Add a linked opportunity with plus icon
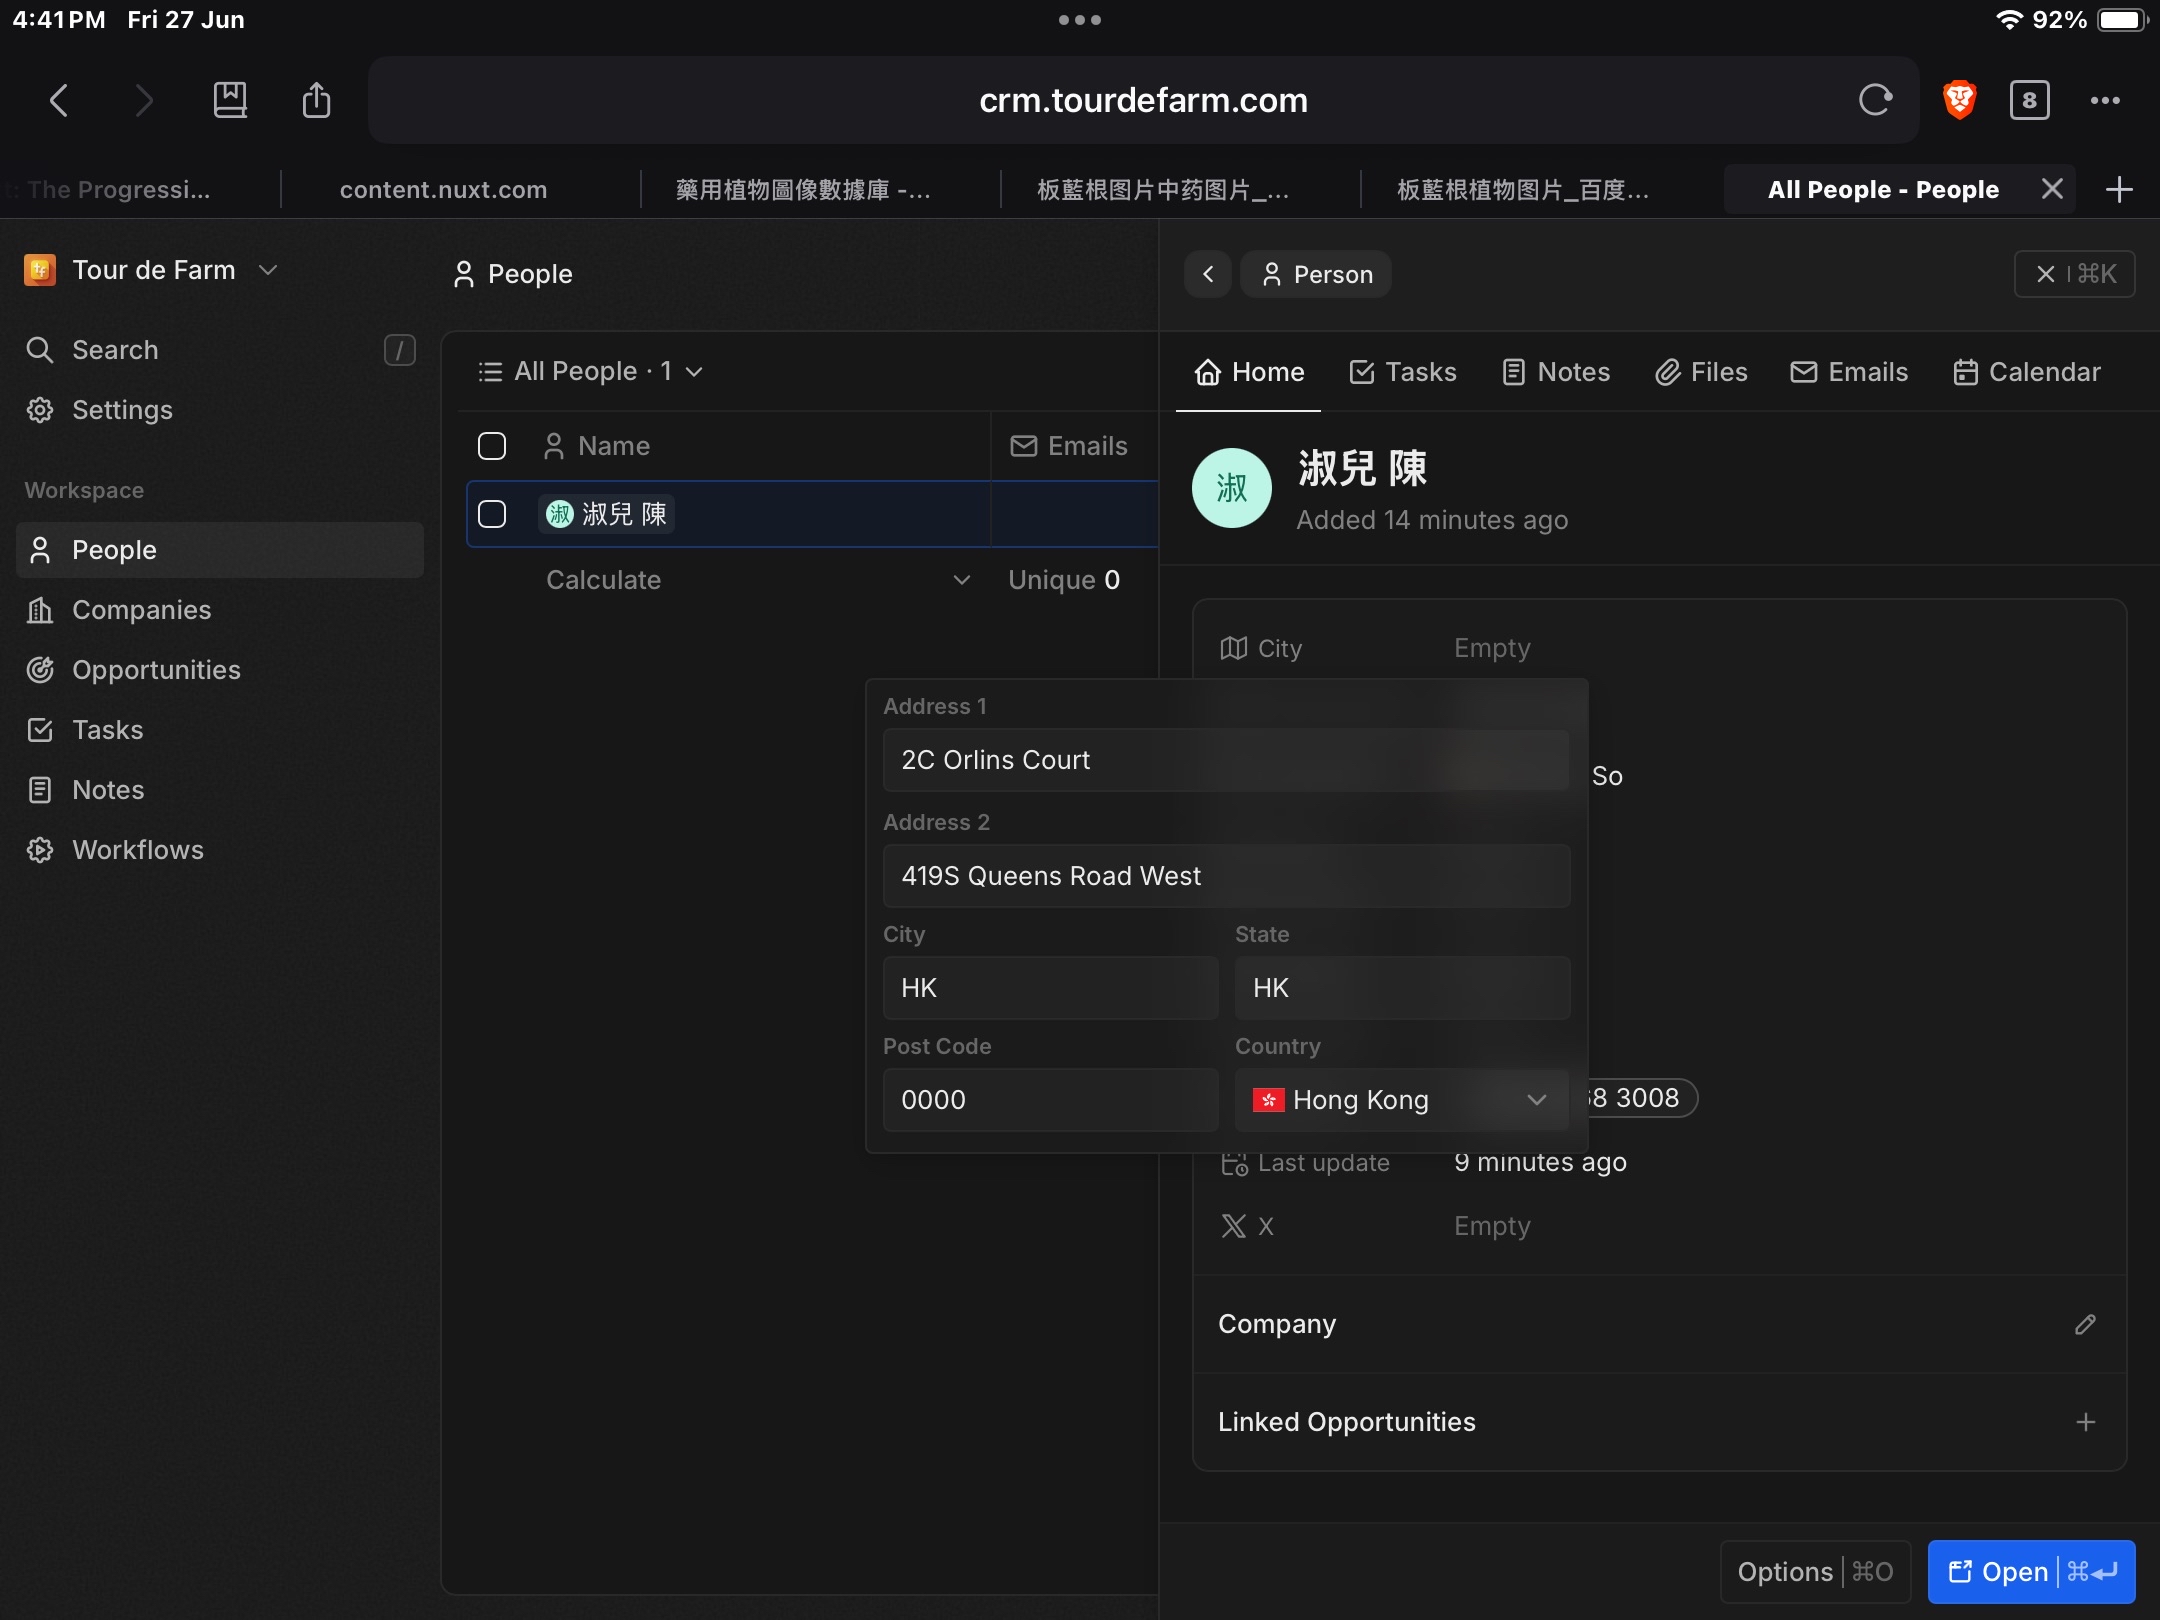This screenshot has height=1620, width=2160. click(2085, 1422)
